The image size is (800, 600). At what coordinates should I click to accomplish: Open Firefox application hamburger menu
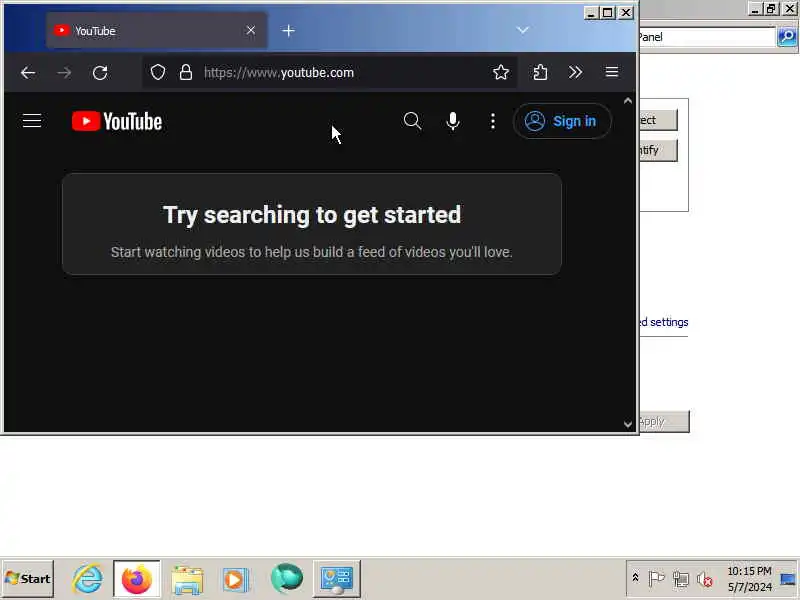612,72
